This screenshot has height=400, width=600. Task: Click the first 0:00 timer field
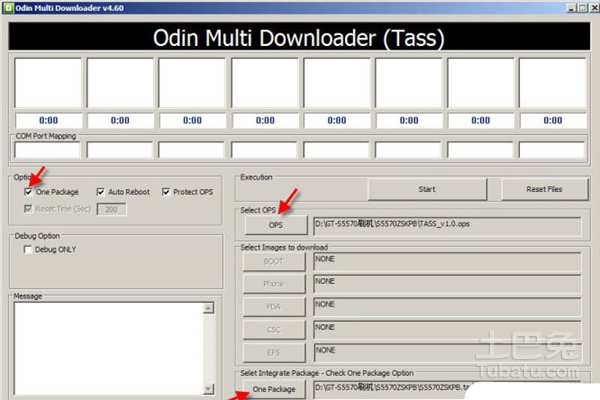(x=48, y=120)
